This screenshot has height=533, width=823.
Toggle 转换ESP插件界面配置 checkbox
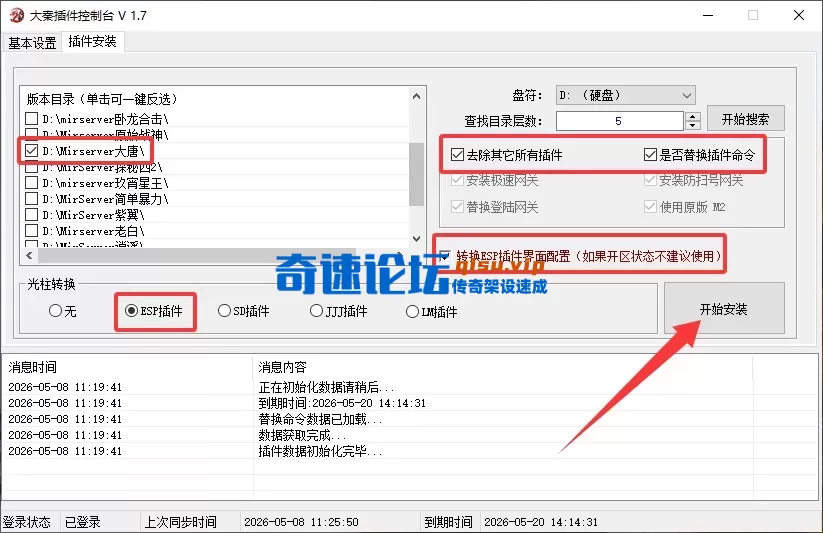(x=445, y=256)
